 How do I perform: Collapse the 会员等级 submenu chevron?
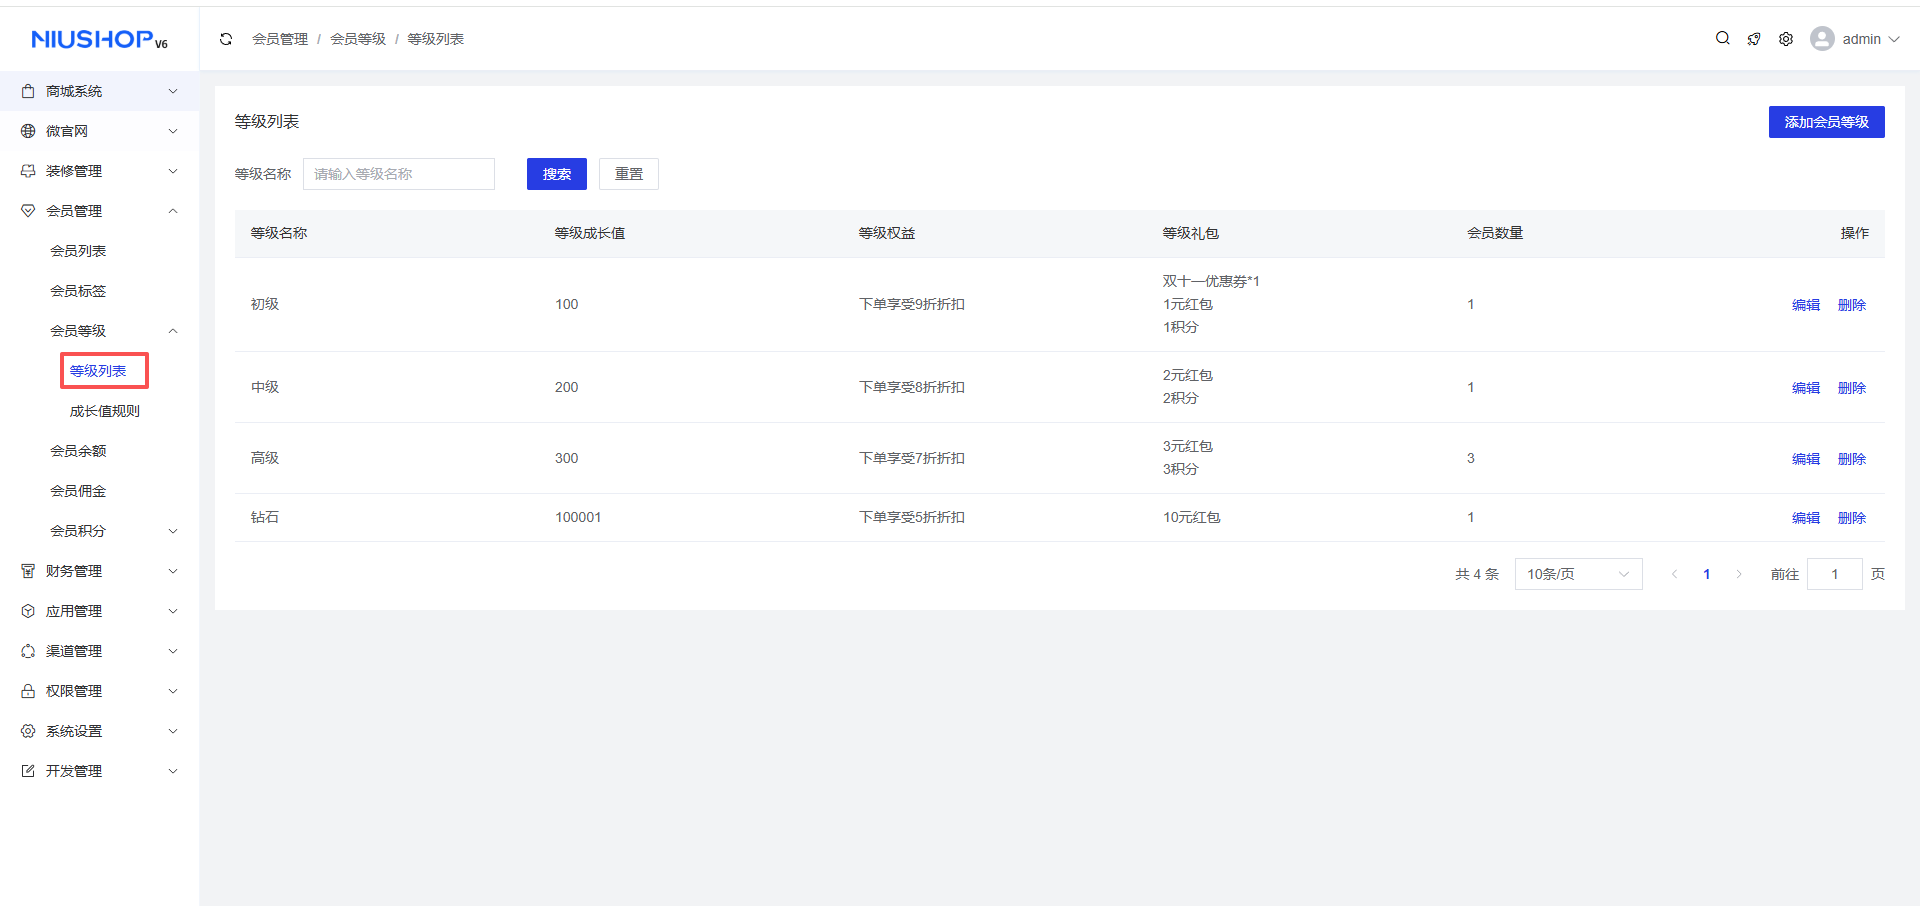(x=173, y=331)
